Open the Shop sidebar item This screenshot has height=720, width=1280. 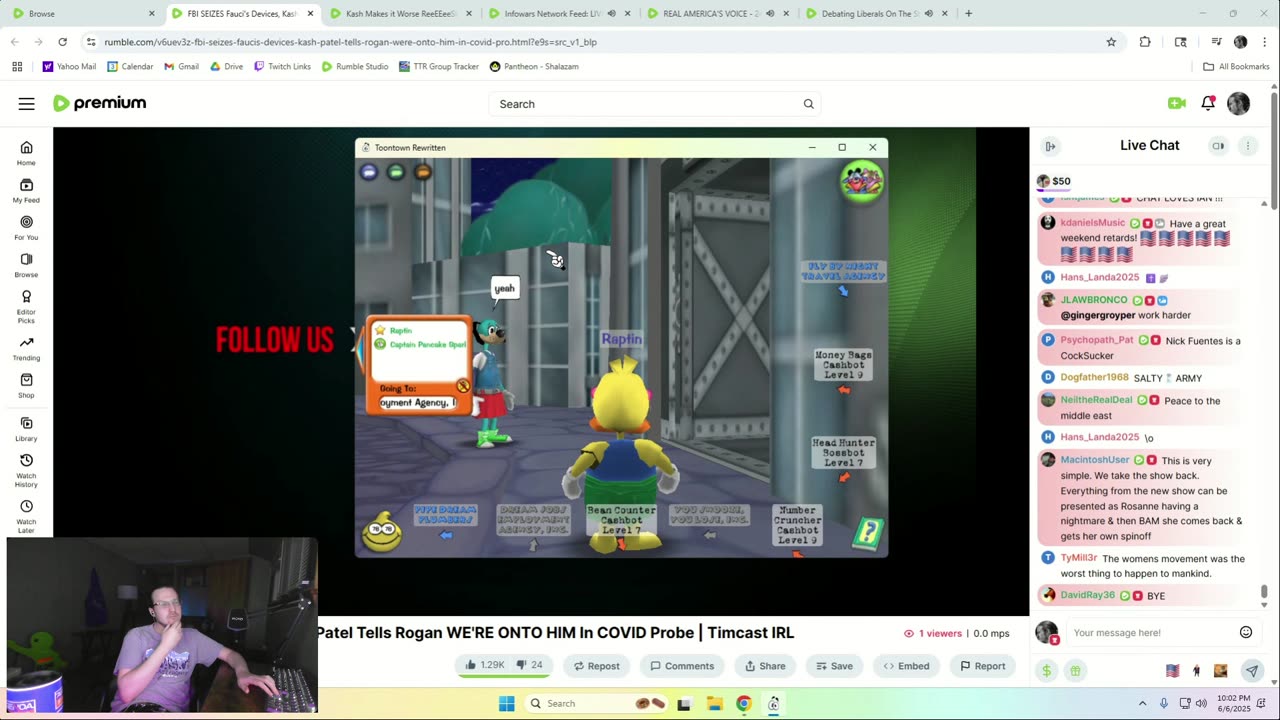click(26, 386)
